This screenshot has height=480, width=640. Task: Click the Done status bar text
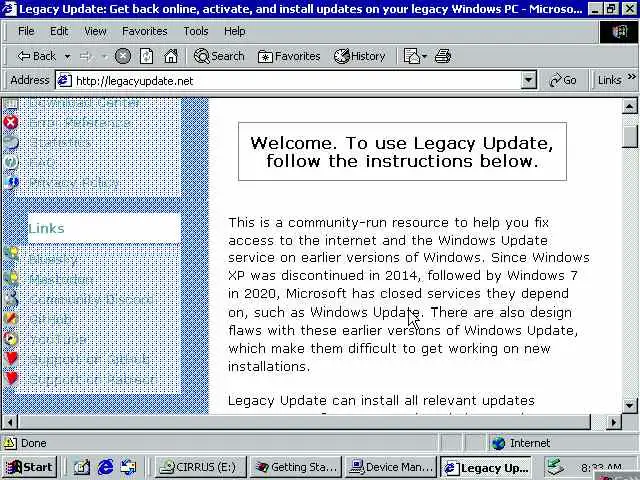coord(33,443)
